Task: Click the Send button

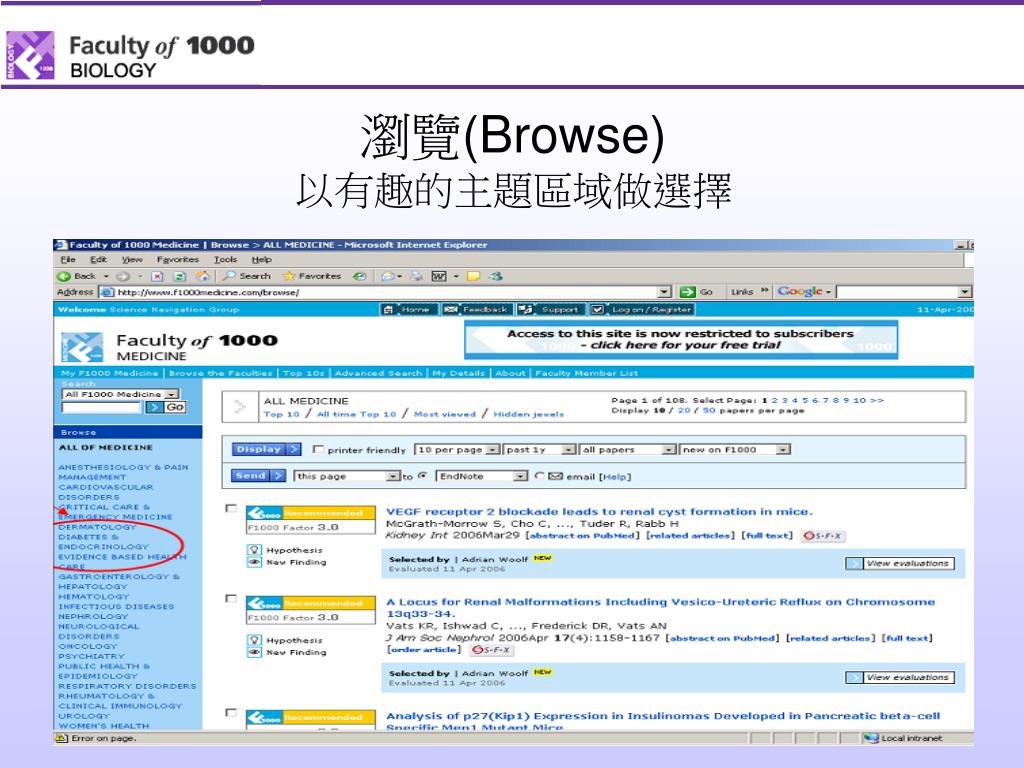Action: (x=258, y=475)
